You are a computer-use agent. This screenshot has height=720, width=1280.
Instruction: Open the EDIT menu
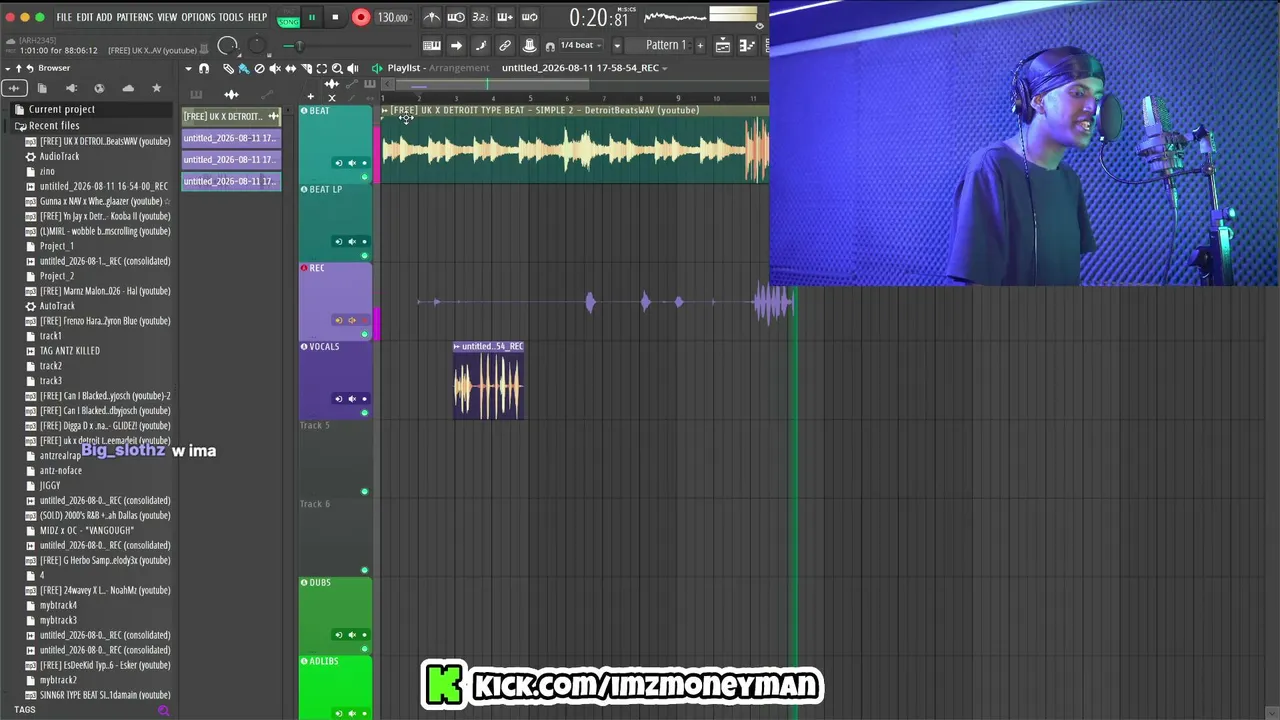(x=85, y=17)
